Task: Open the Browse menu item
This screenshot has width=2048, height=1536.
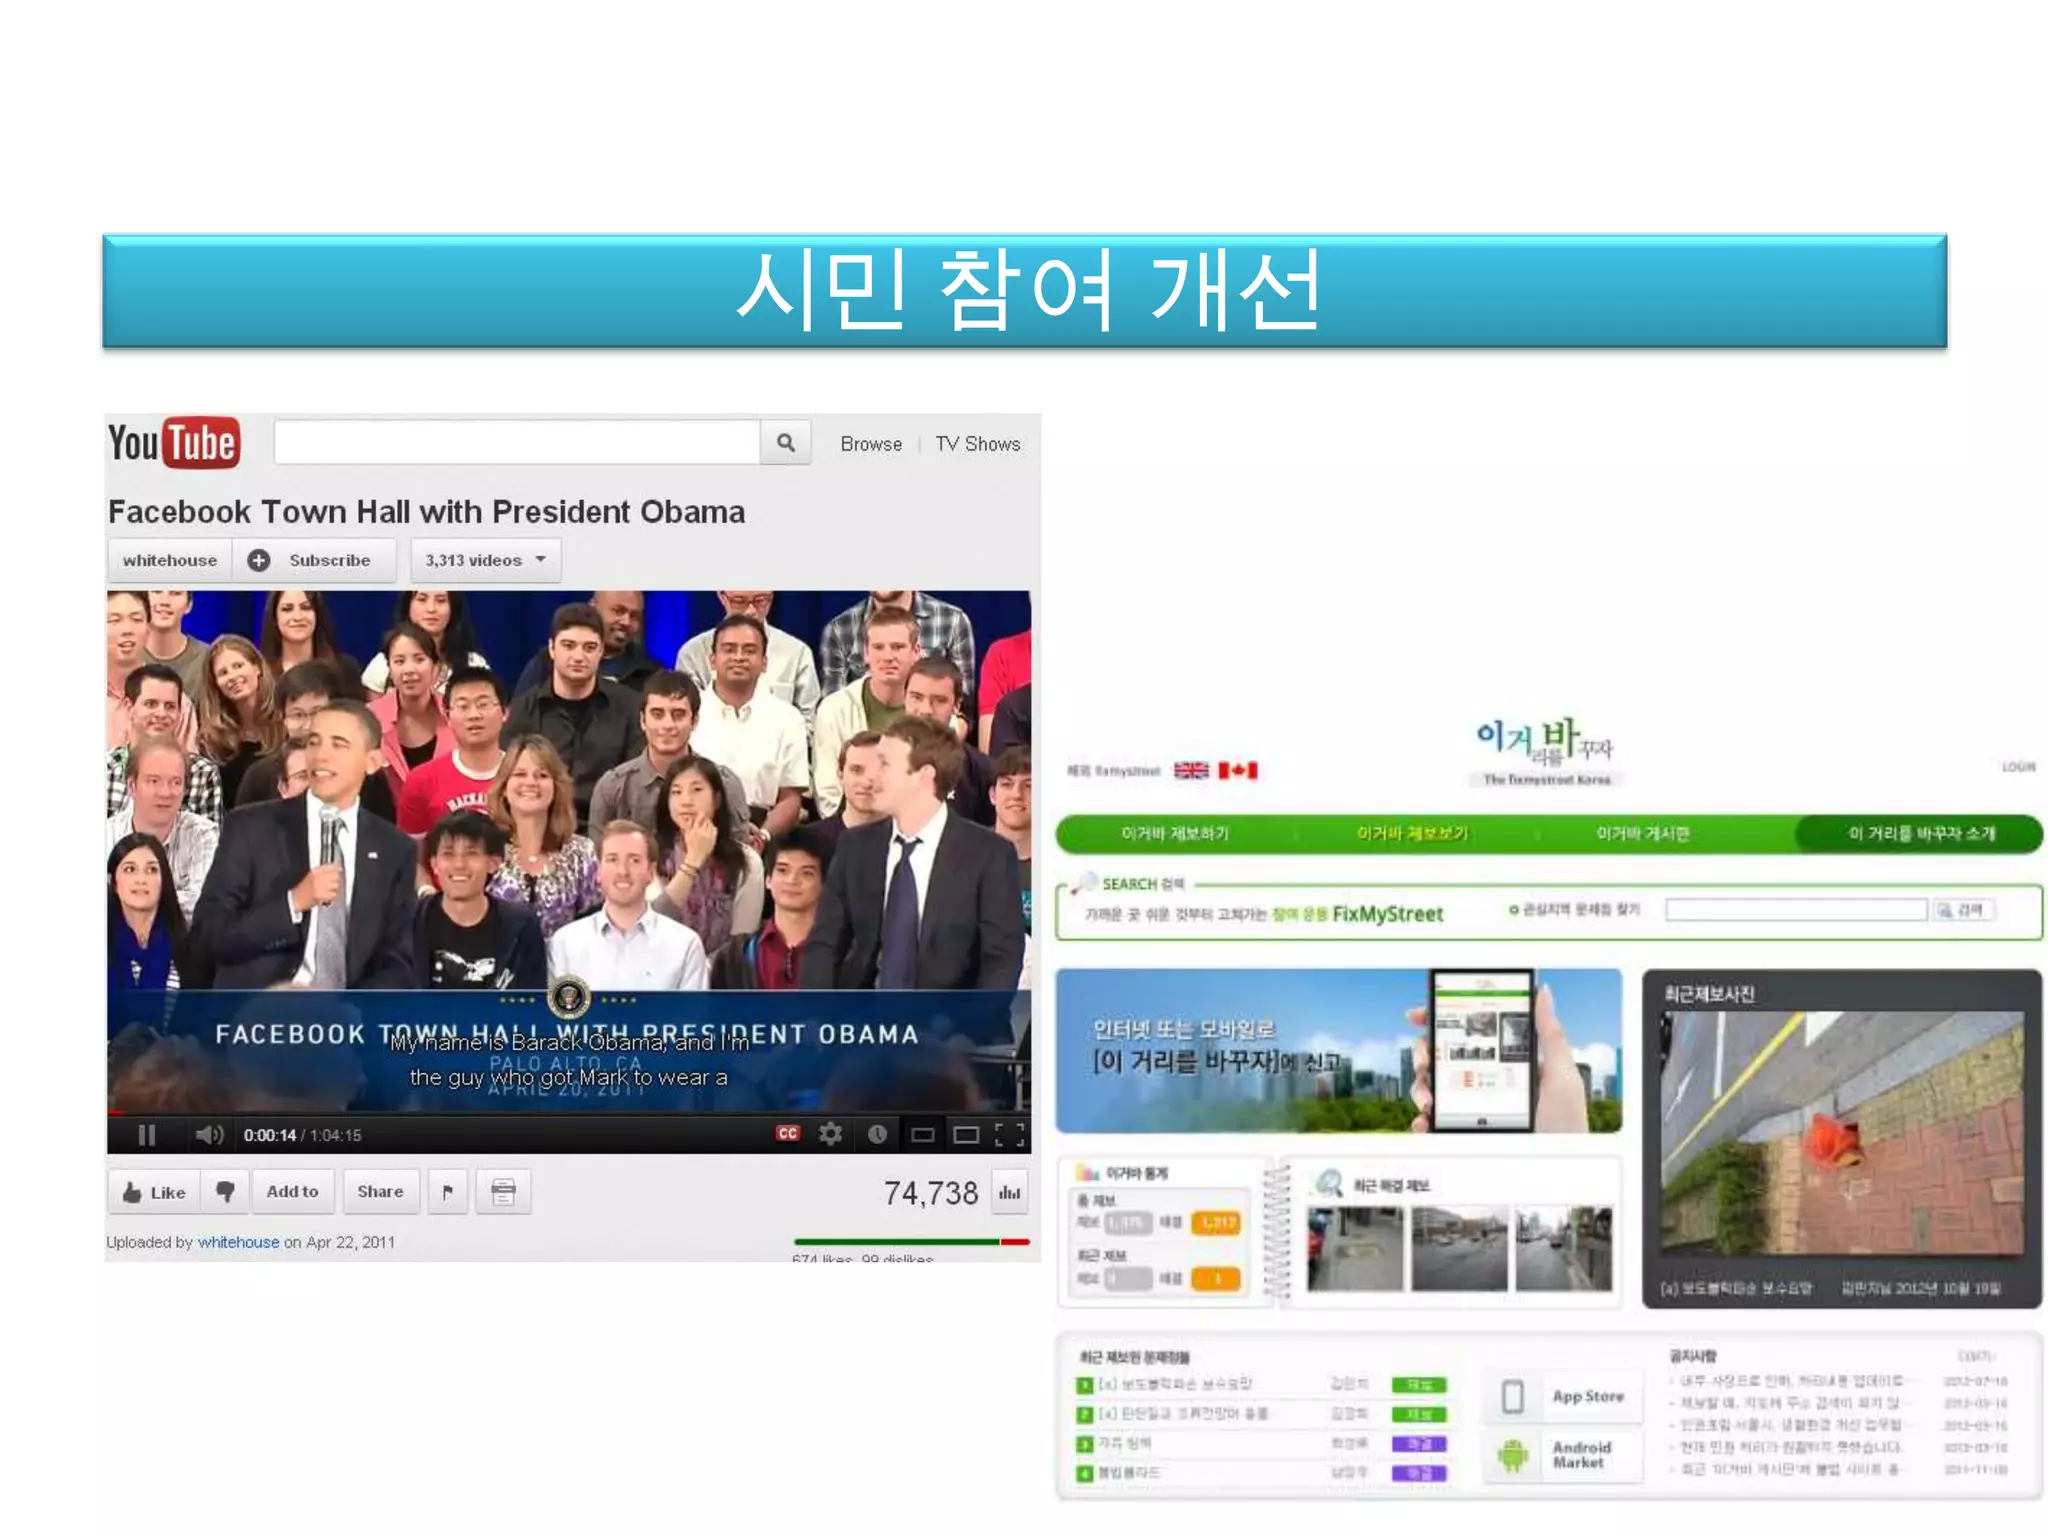Action: (871, 444)
